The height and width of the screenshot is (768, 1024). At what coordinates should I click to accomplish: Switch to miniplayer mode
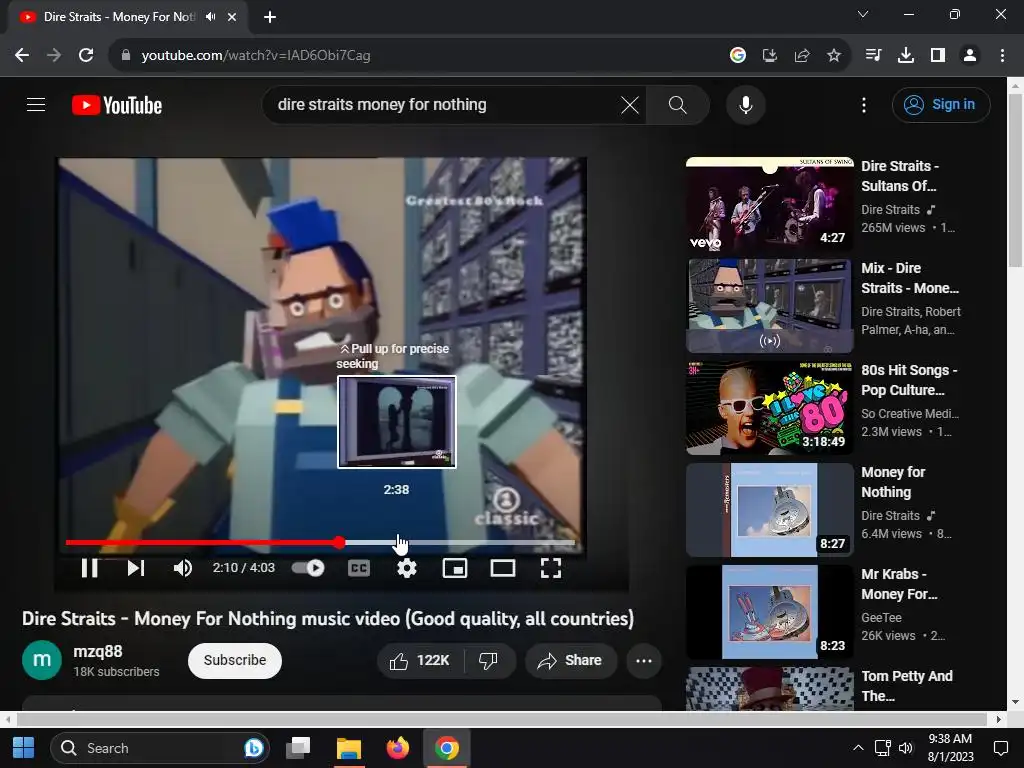[455, 568]
